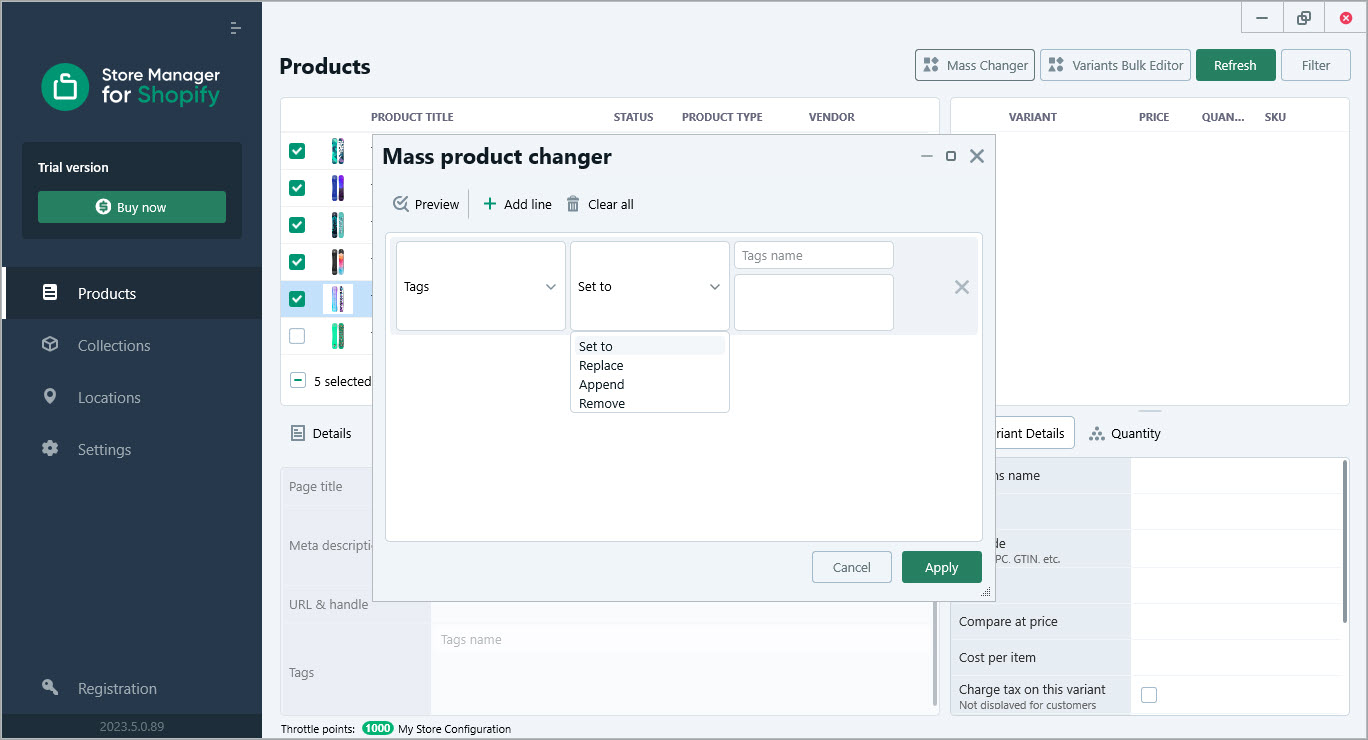
Task: Click the Tags name field in dialog
Action: pyautogui.click(x=814, y=255)
